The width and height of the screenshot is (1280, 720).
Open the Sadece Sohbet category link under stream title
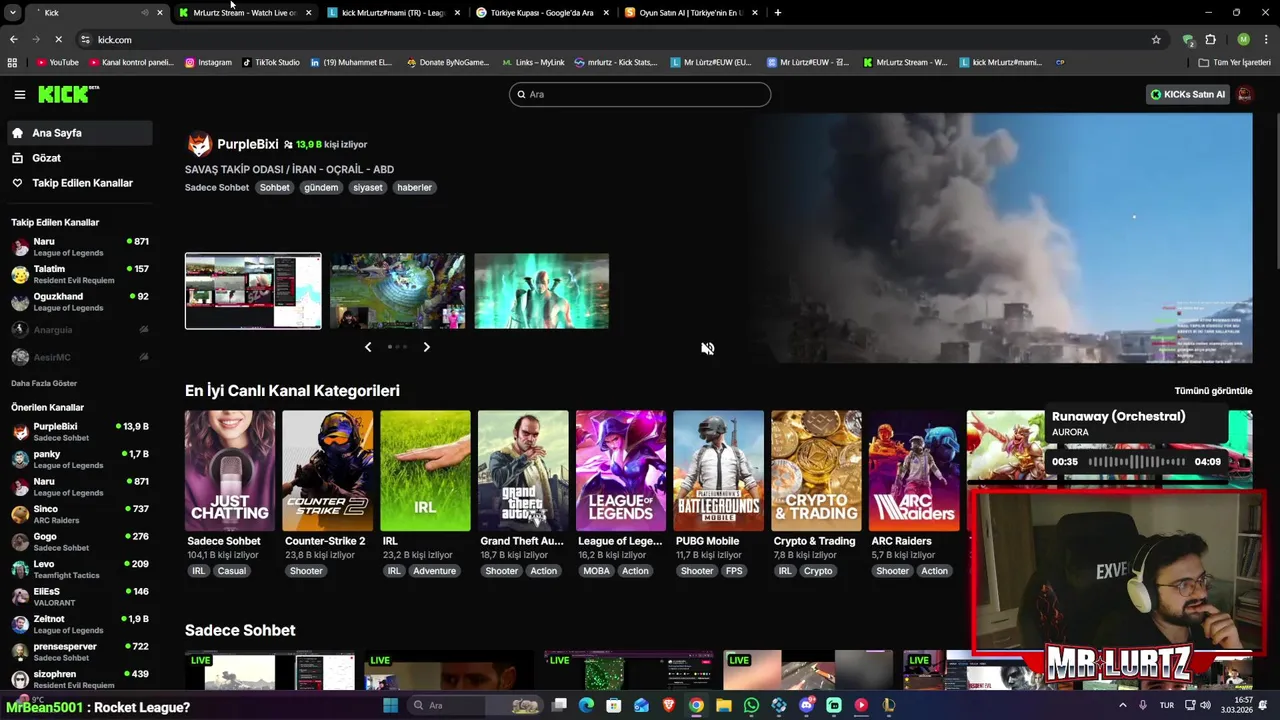[216, 187]
